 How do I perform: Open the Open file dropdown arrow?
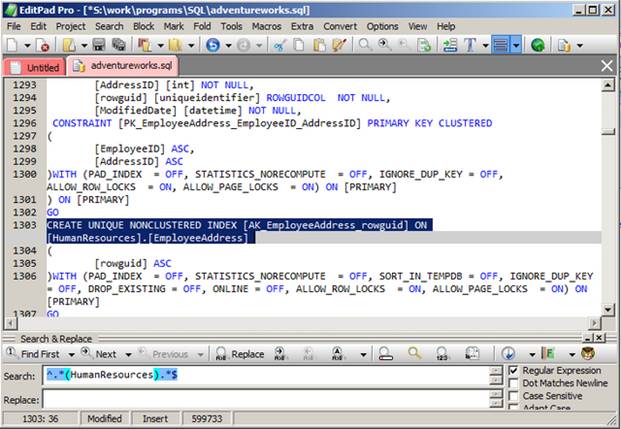[x=84, y=46]
